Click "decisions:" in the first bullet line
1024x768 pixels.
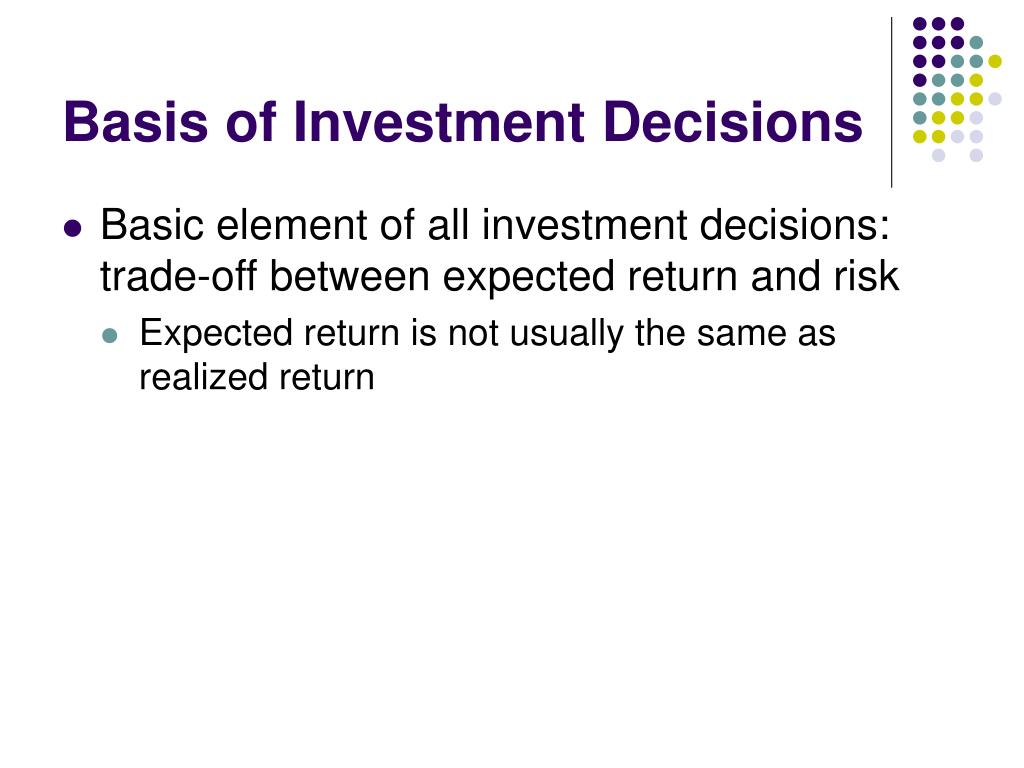(795, 225)
